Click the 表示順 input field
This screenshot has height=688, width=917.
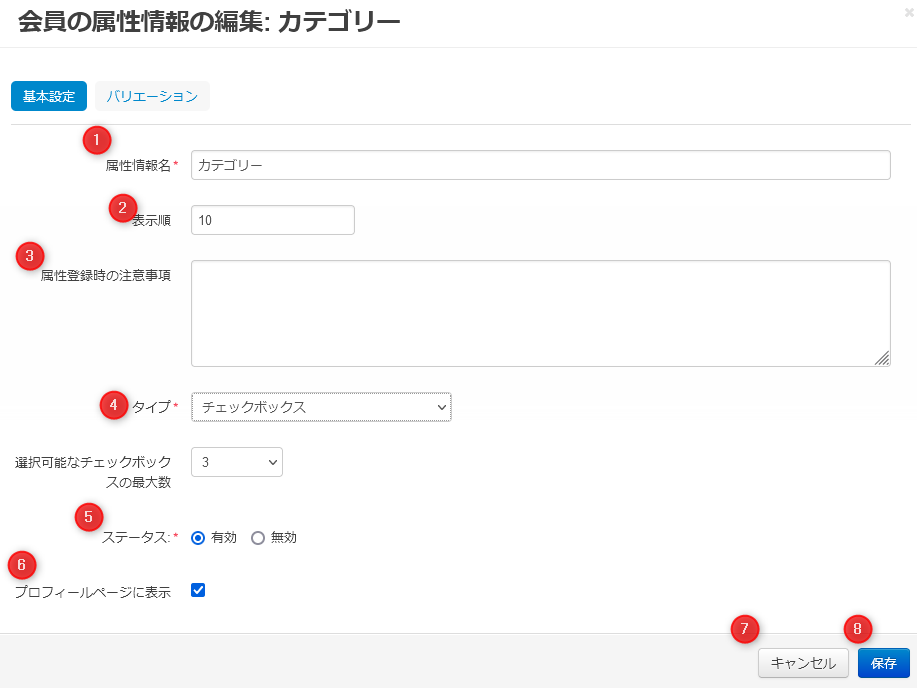click(272, 220)
